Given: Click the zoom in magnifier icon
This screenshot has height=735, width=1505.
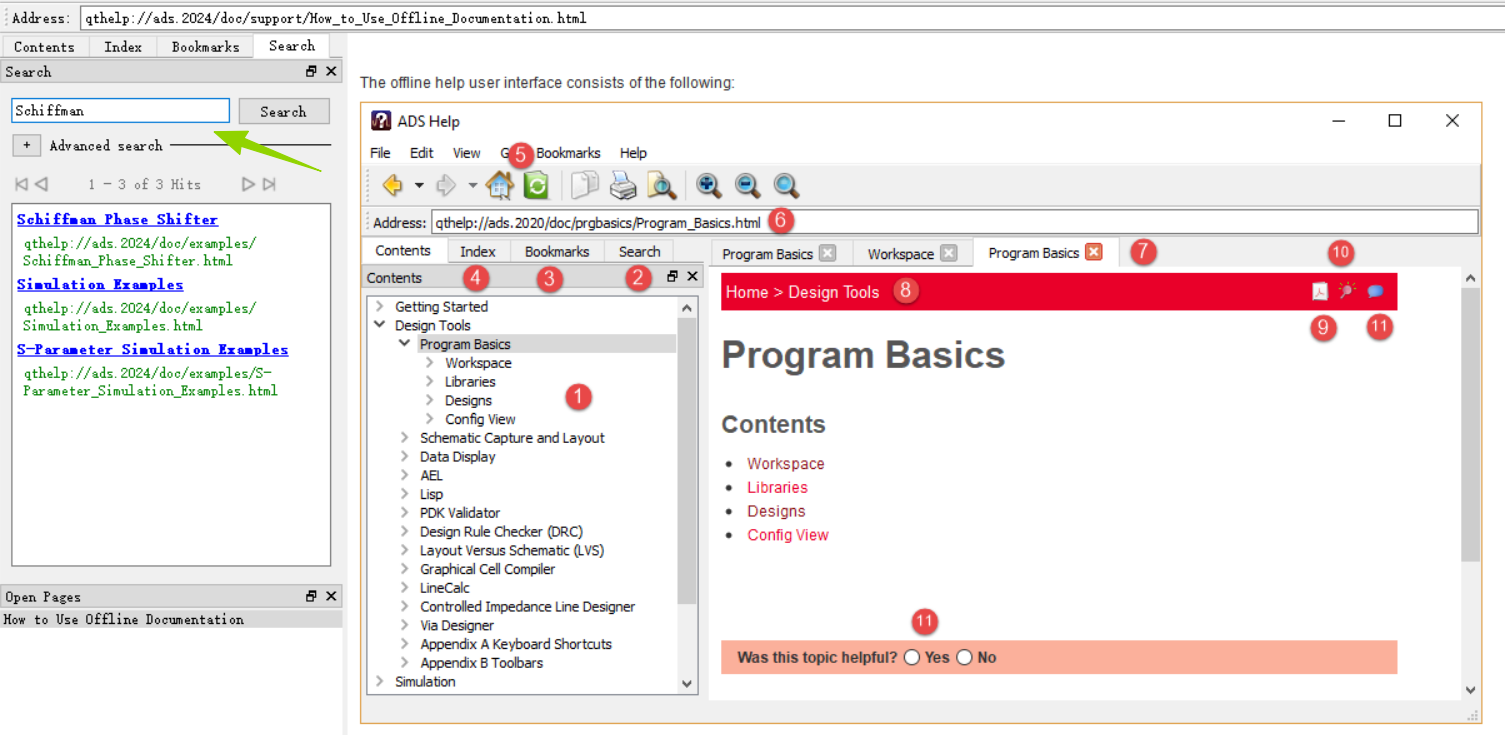Looking at the screenshot, I should click(709, 185).
